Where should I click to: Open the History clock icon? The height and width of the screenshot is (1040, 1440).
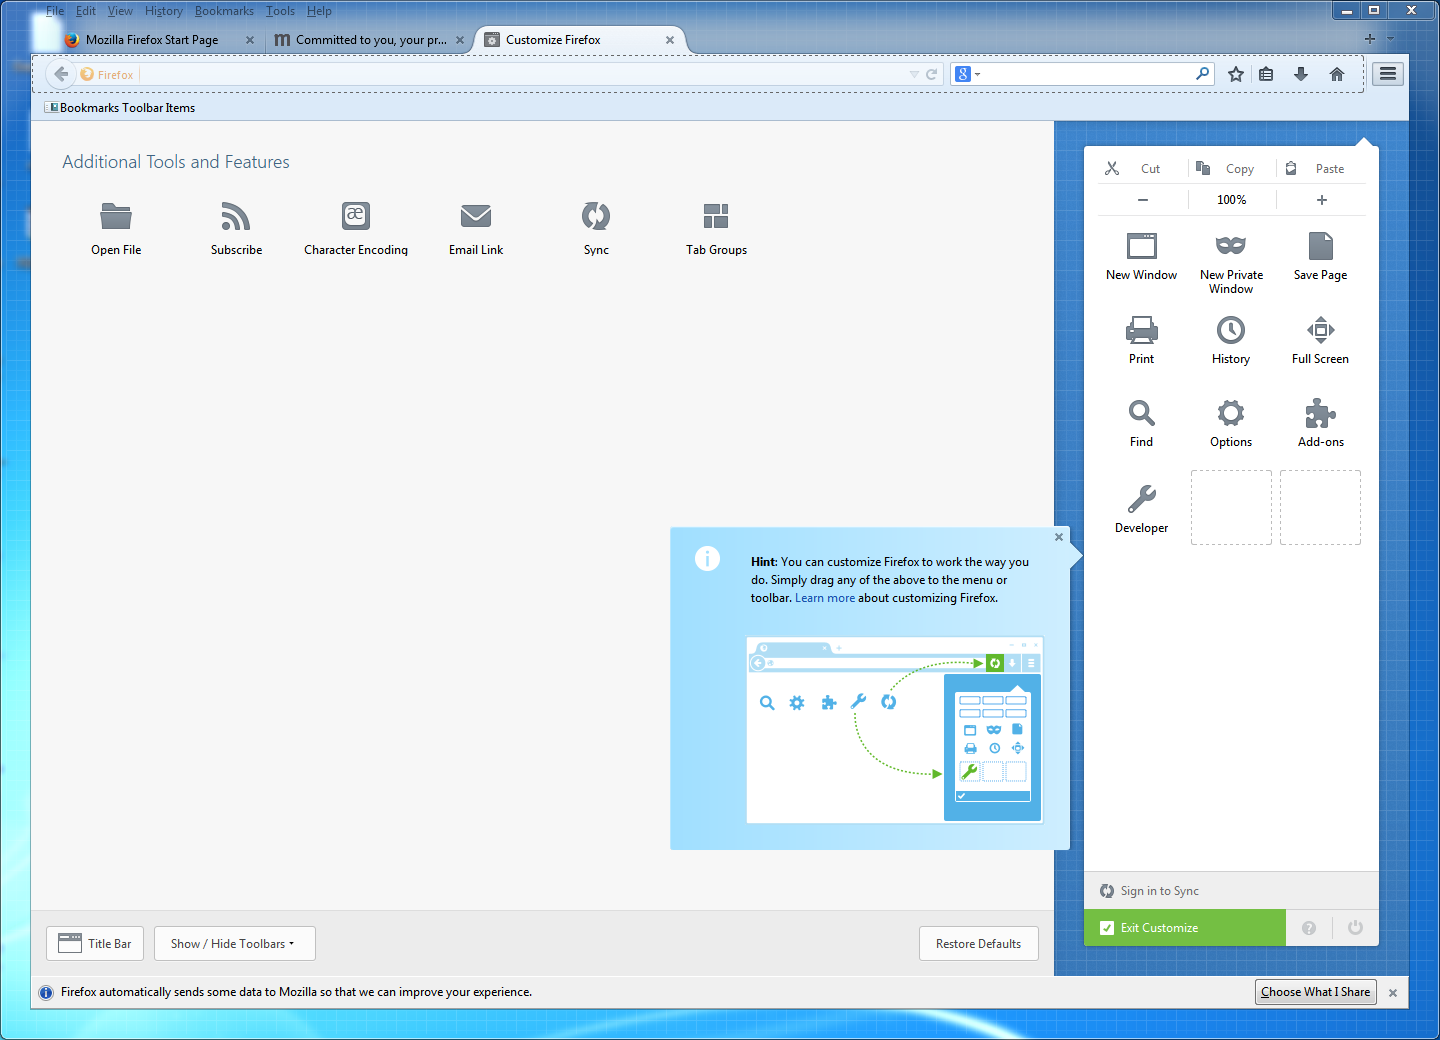point(1231,330)
